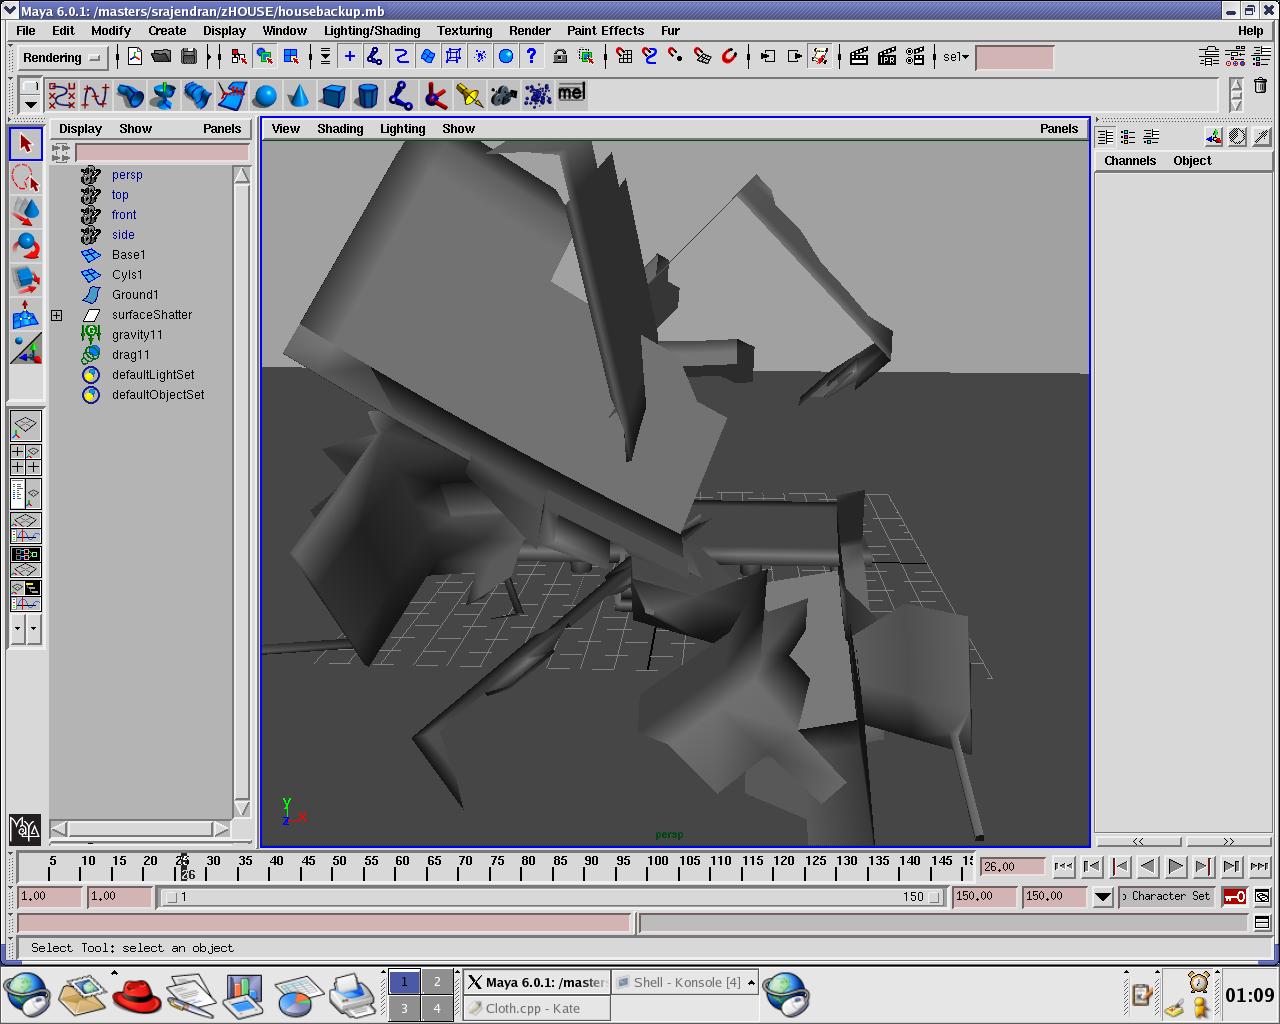Expand the surfaceShatter outliner node
The width and height of the screenshot is (1280, 1024).
57,315
